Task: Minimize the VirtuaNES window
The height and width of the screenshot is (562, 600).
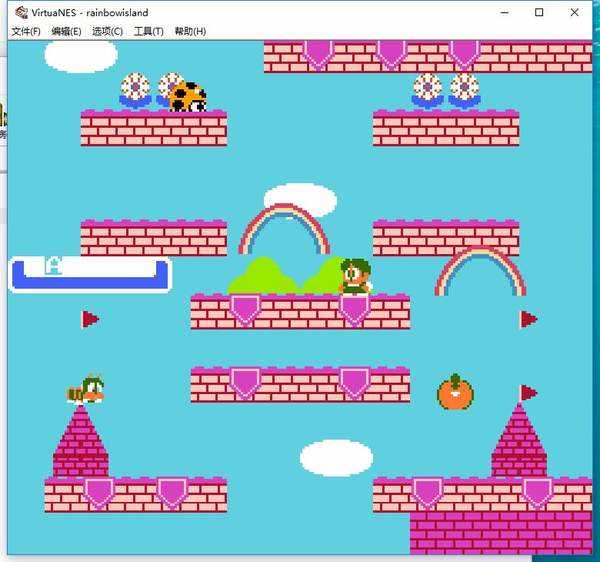Action: [505, 13]
